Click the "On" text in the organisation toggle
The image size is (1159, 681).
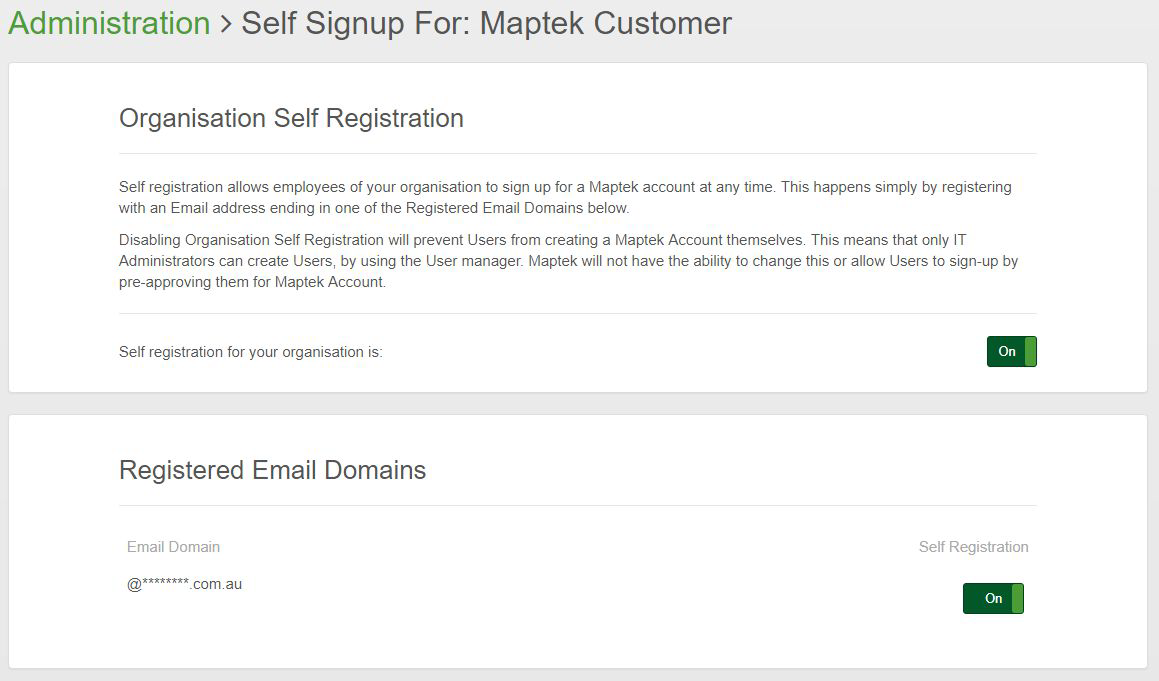coord(1006,352)
